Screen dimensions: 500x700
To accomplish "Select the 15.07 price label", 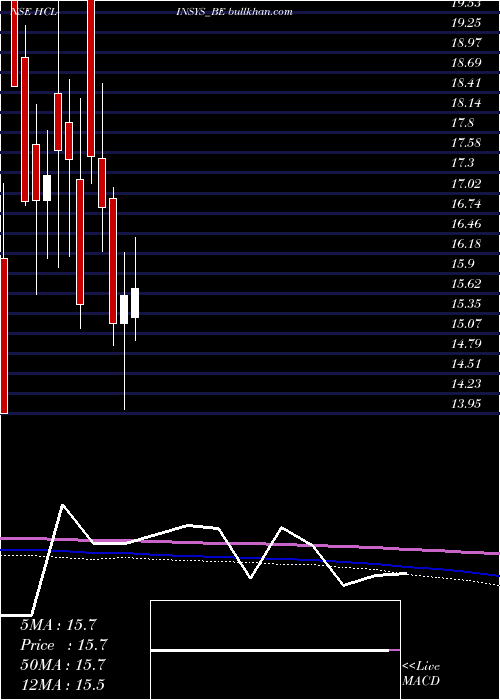I will click(x=466, y=324).
